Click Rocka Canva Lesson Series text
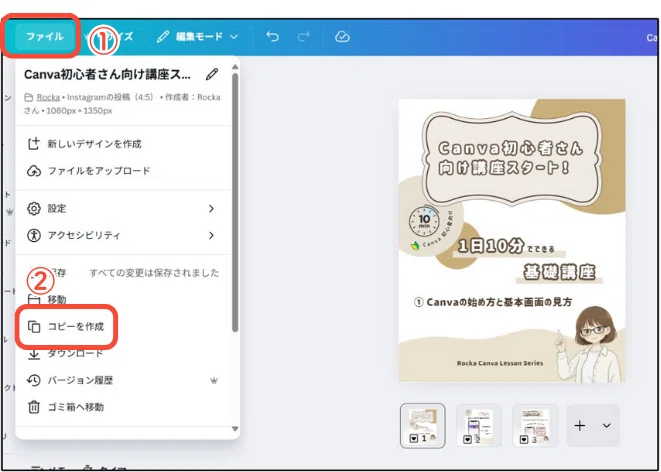Screen dimensions: 661x472 (500, 363)
